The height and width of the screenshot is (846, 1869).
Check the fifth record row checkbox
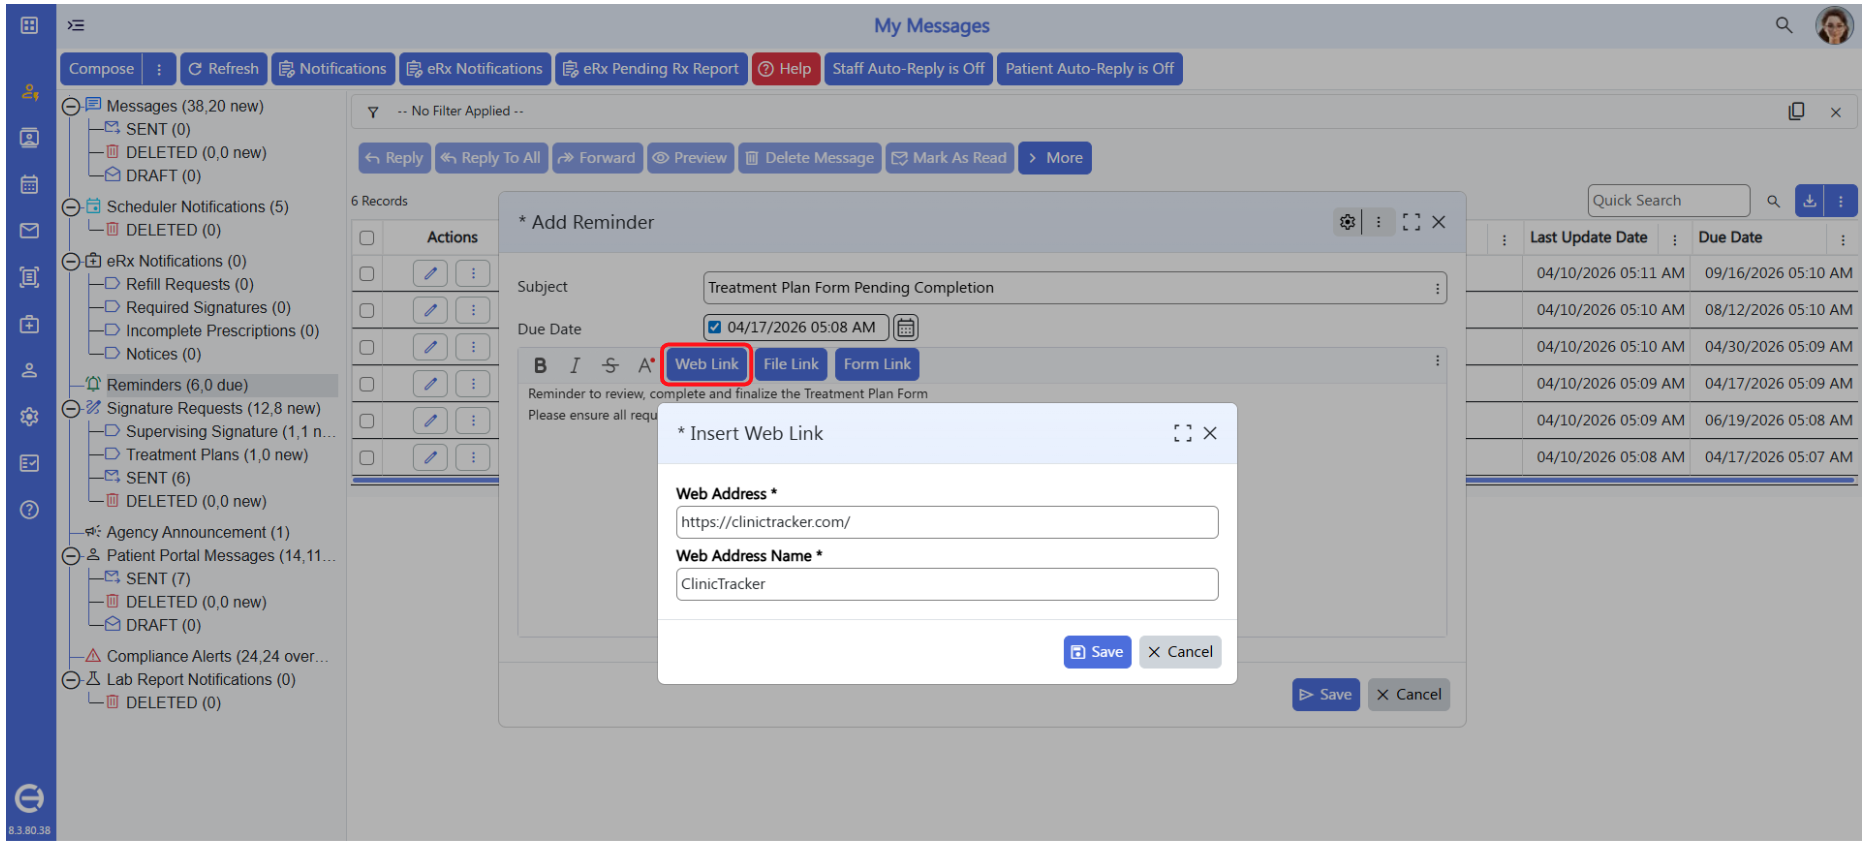click(x=367, y=421)
